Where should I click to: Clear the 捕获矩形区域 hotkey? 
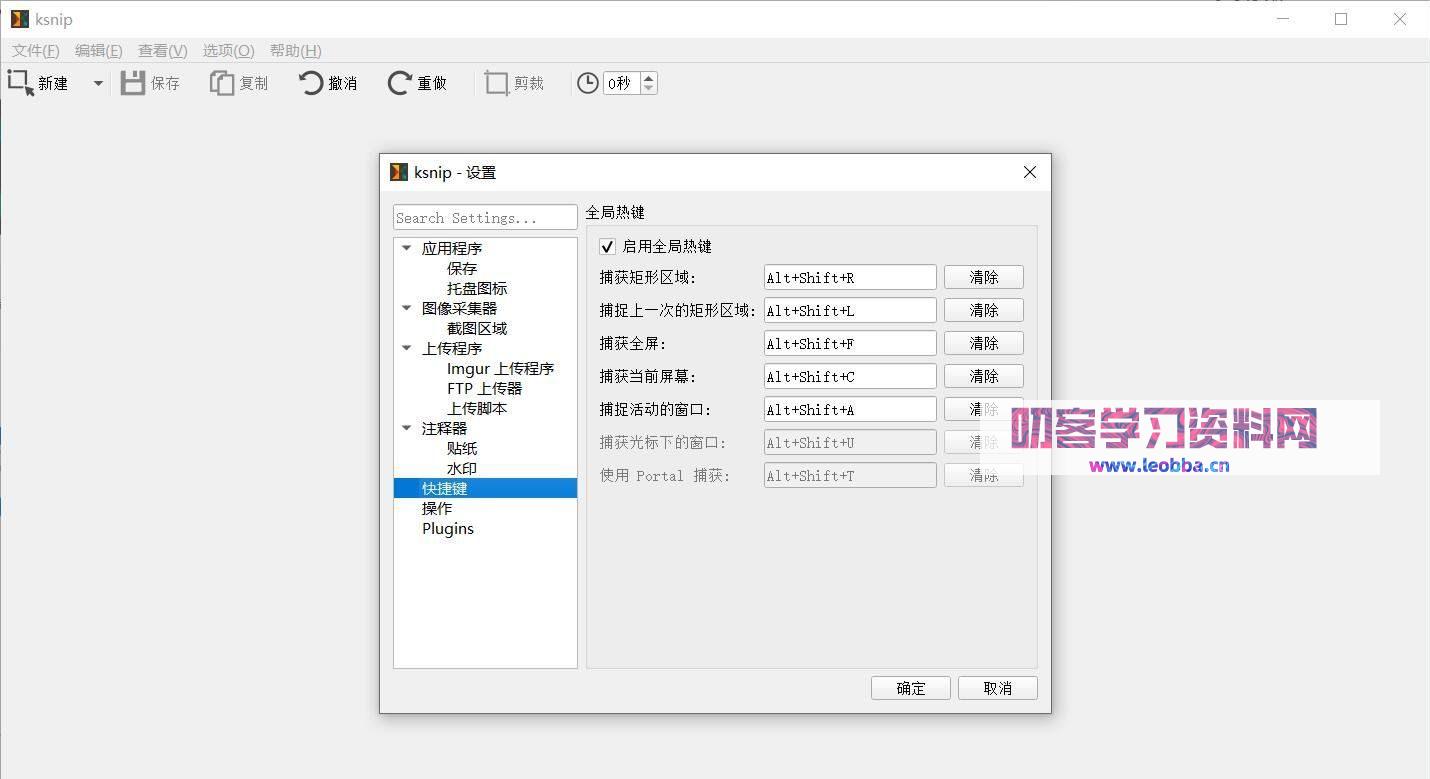(x=983, y=277)
